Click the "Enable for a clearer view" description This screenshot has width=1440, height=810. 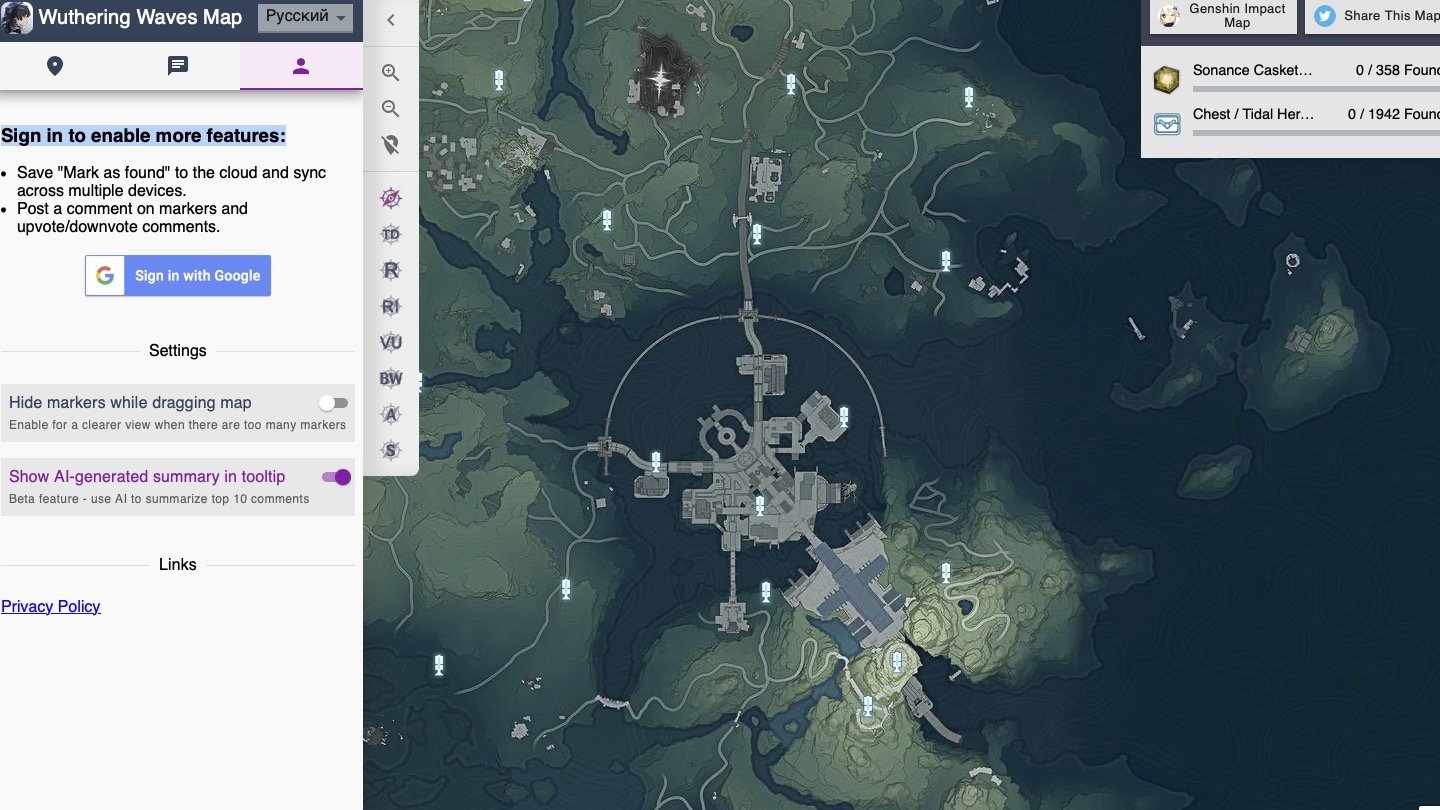click(177, 425)
